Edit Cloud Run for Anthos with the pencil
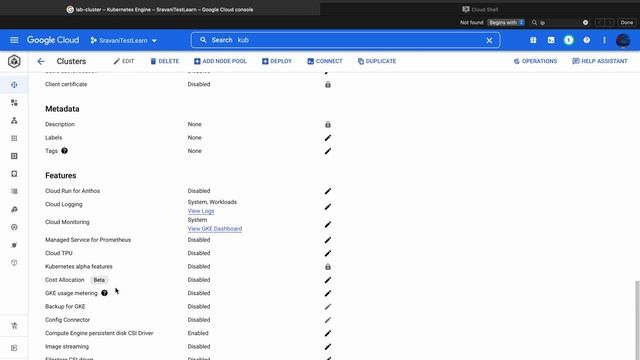640x360 pixels. pos(328,191)
